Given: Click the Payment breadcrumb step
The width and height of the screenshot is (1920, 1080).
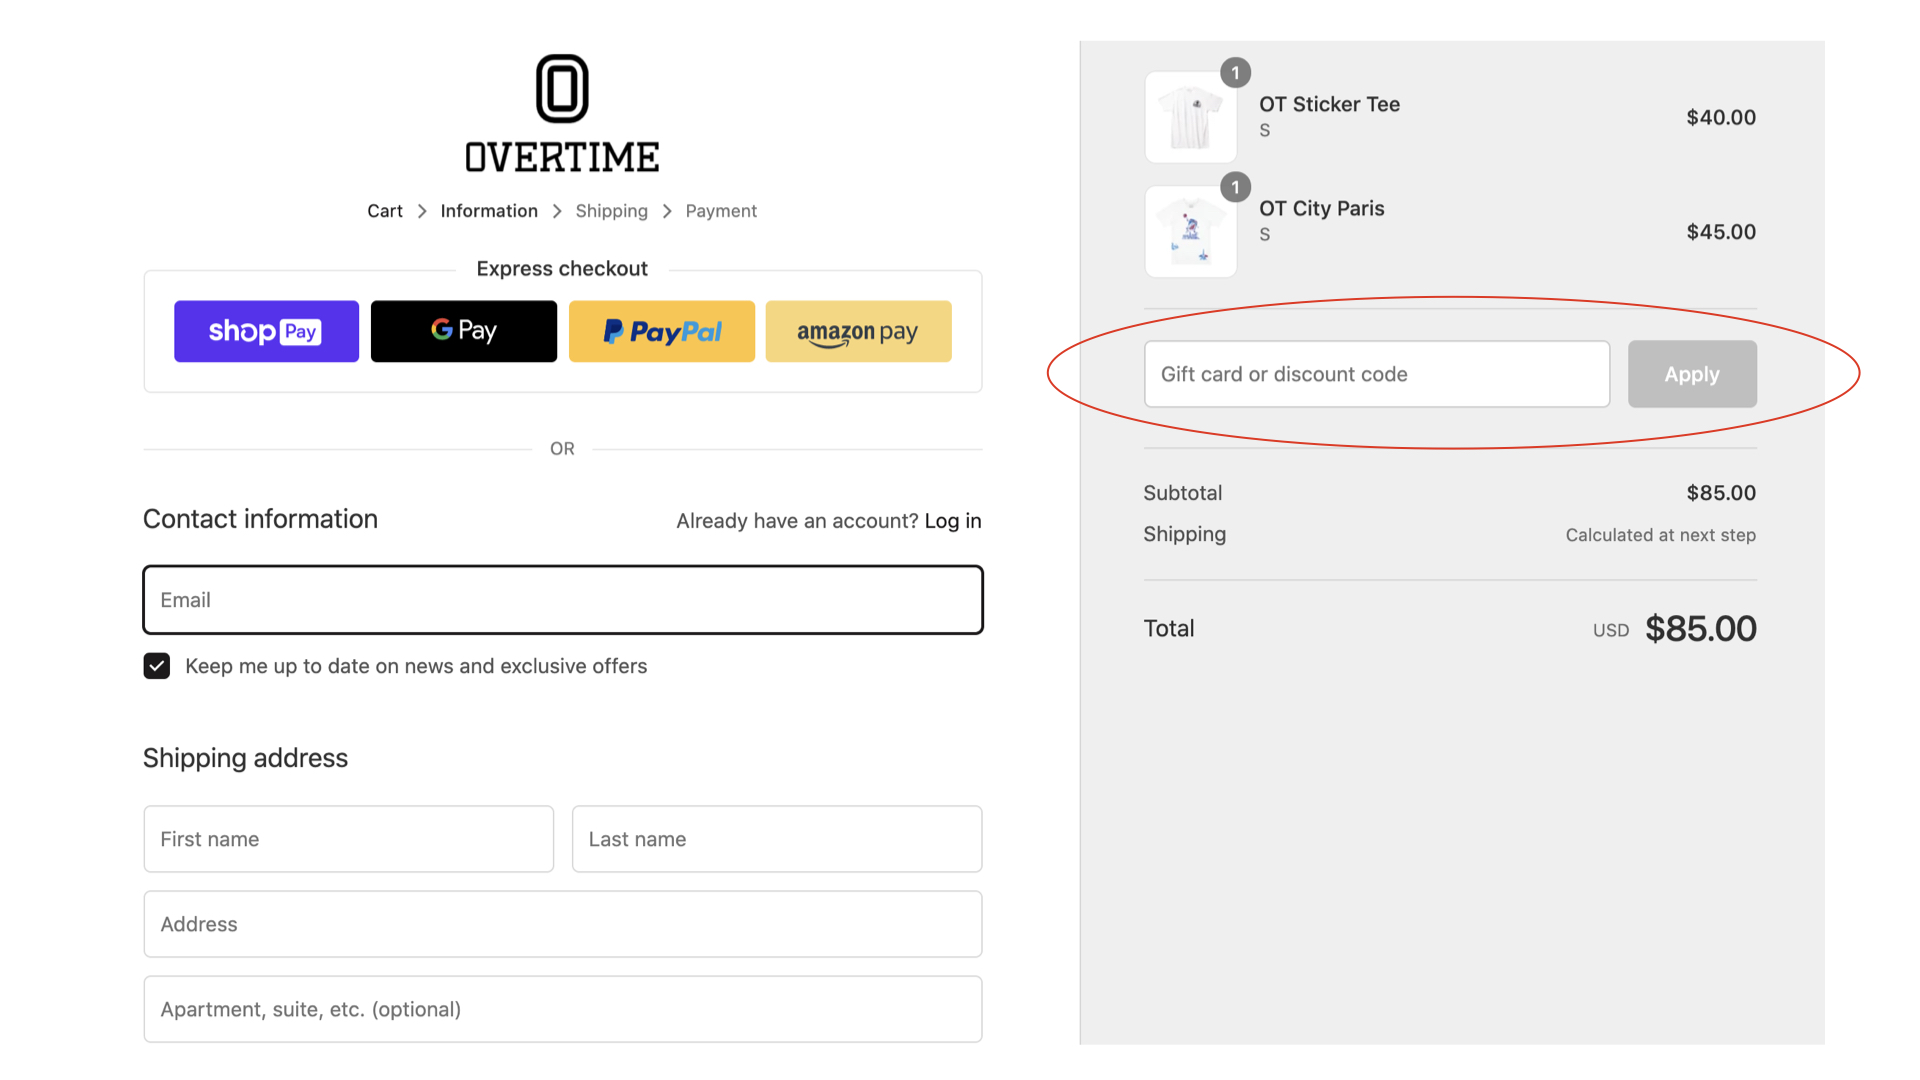Looking at the screenshot, I should (720, 211).
